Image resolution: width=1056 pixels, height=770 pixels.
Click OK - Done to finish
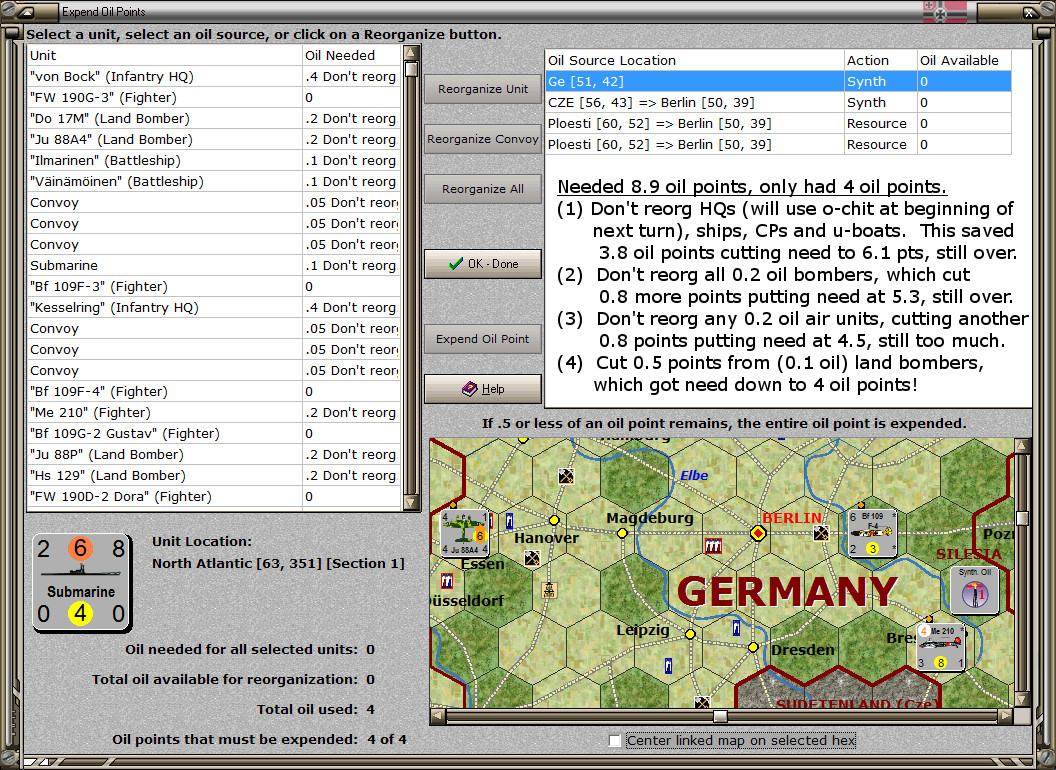click(483, 263)
